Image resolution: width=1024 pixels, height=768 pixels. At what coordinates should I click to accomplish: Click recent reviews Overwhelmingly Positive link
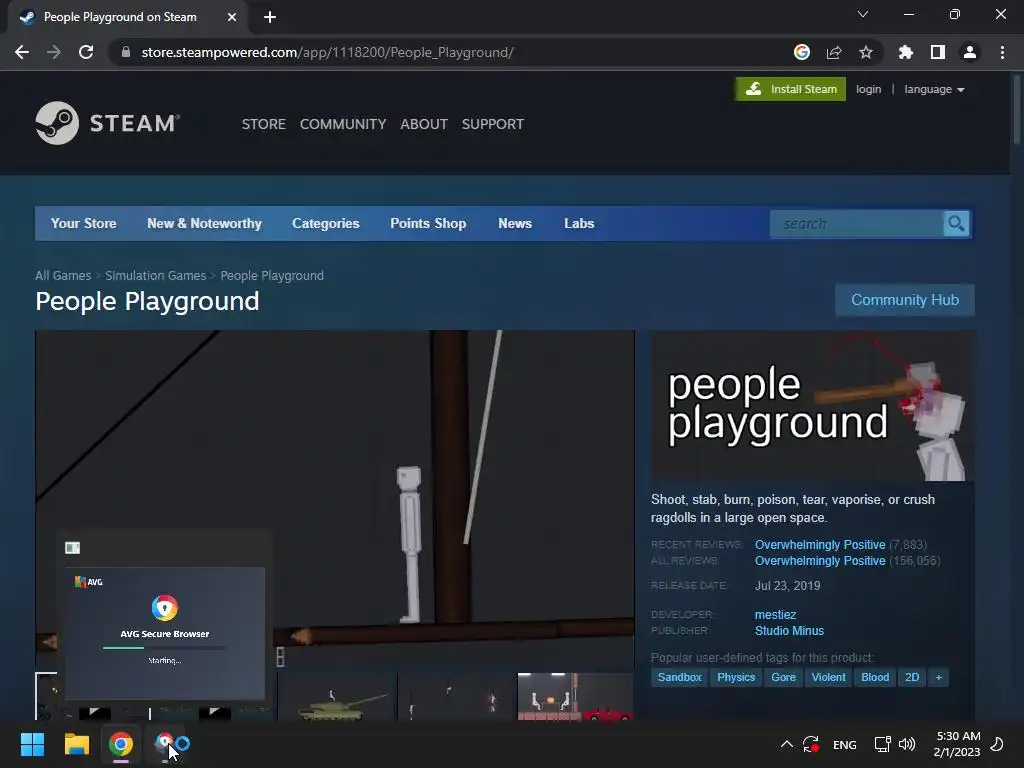click(x=820, y=545)
